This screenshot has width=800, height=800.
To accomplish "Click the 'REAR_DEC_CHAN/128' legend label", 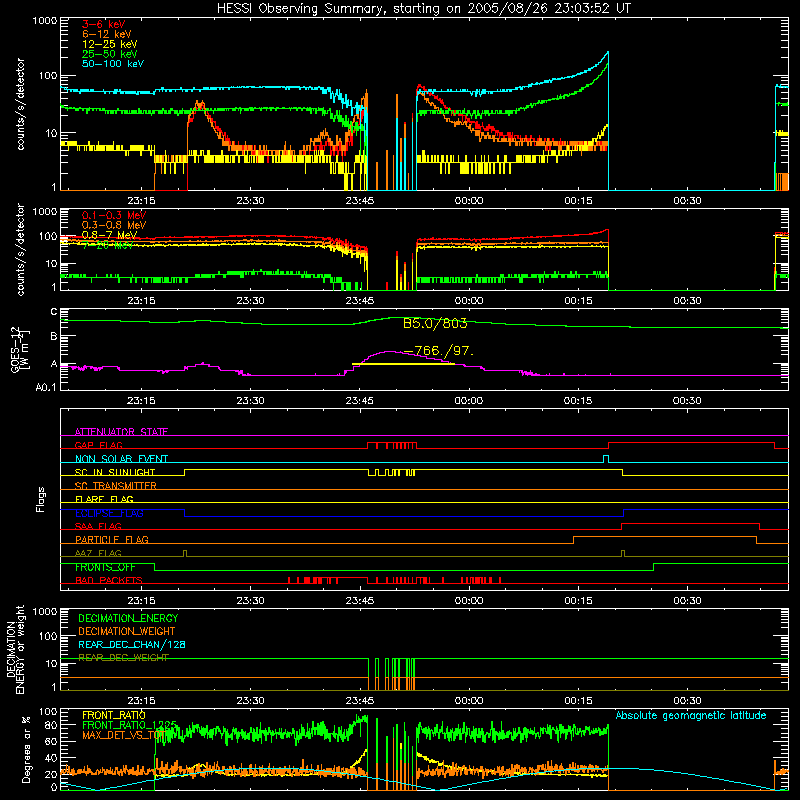I will pyautogui.click(x=132, y=645).
